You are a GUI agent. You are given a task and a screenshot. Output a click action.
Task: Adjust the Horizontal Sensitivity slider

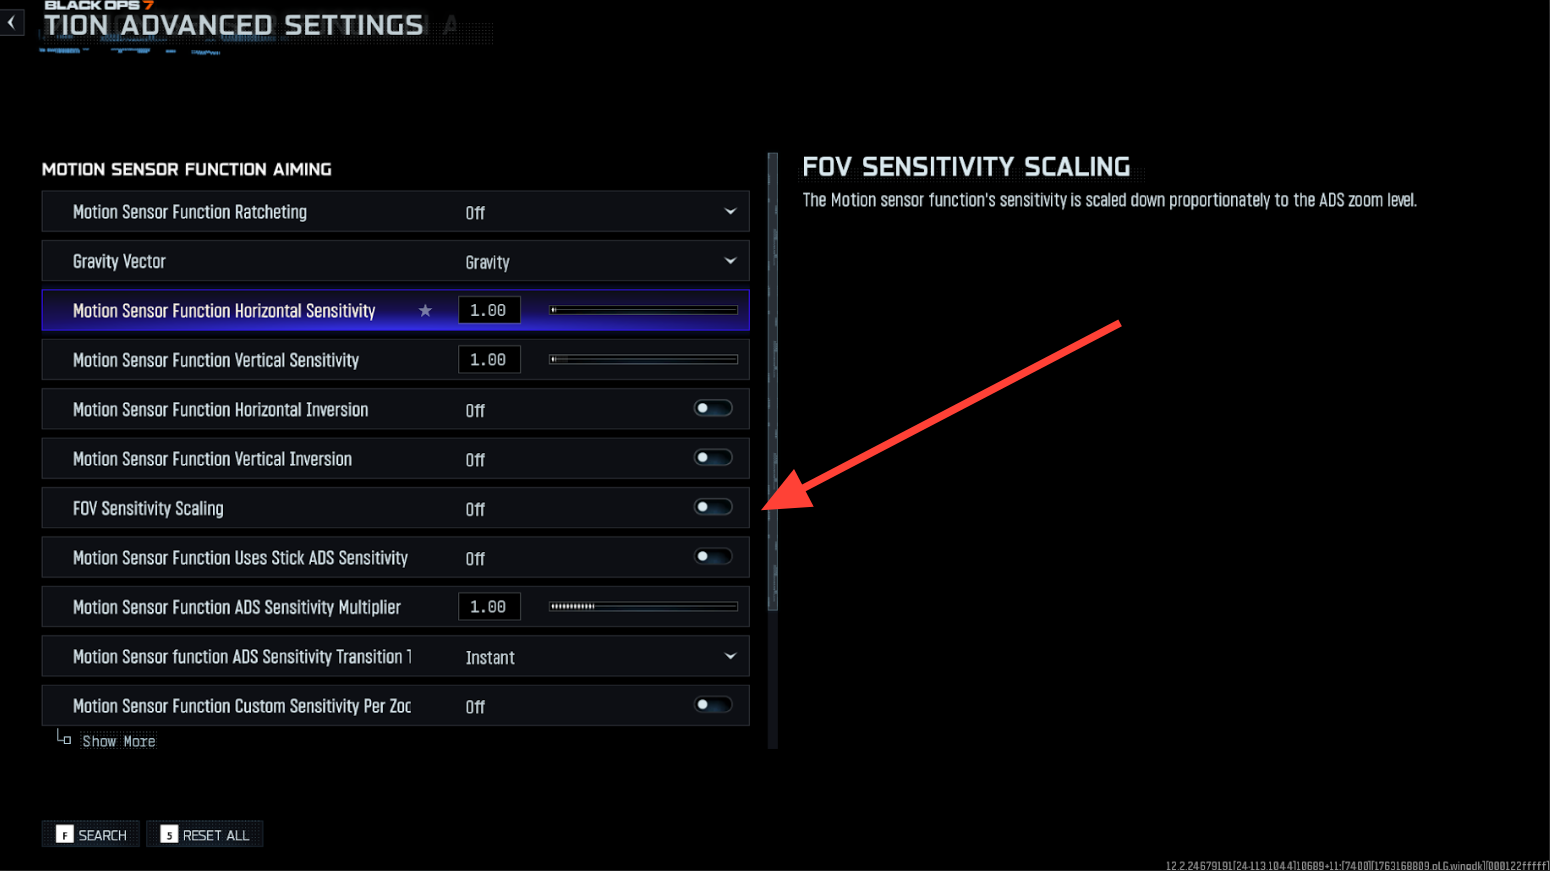[x=643, y=311]
